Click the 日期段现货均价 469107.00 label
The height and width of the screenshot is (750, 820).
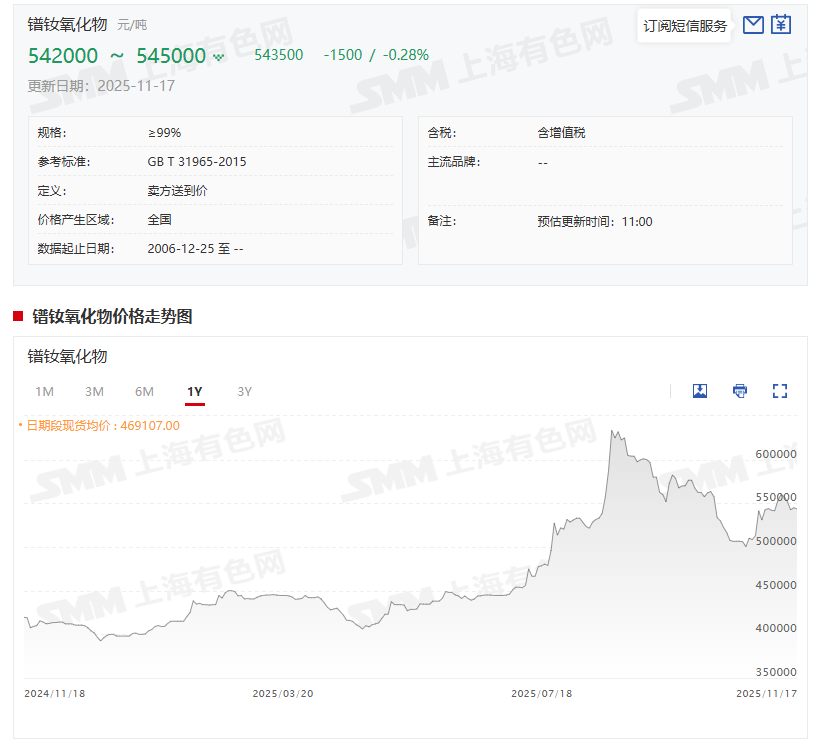[102, 426]
